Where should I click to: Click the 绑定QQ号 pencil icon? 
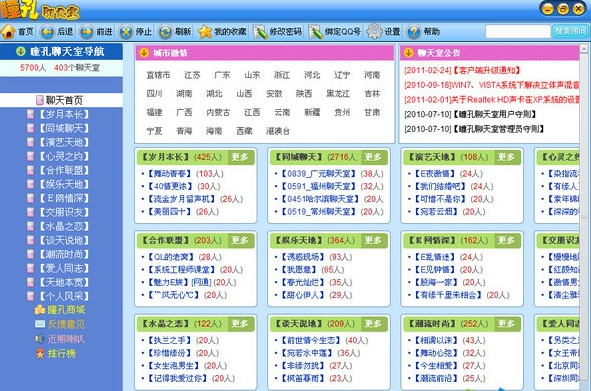click(x=316, y=32)
